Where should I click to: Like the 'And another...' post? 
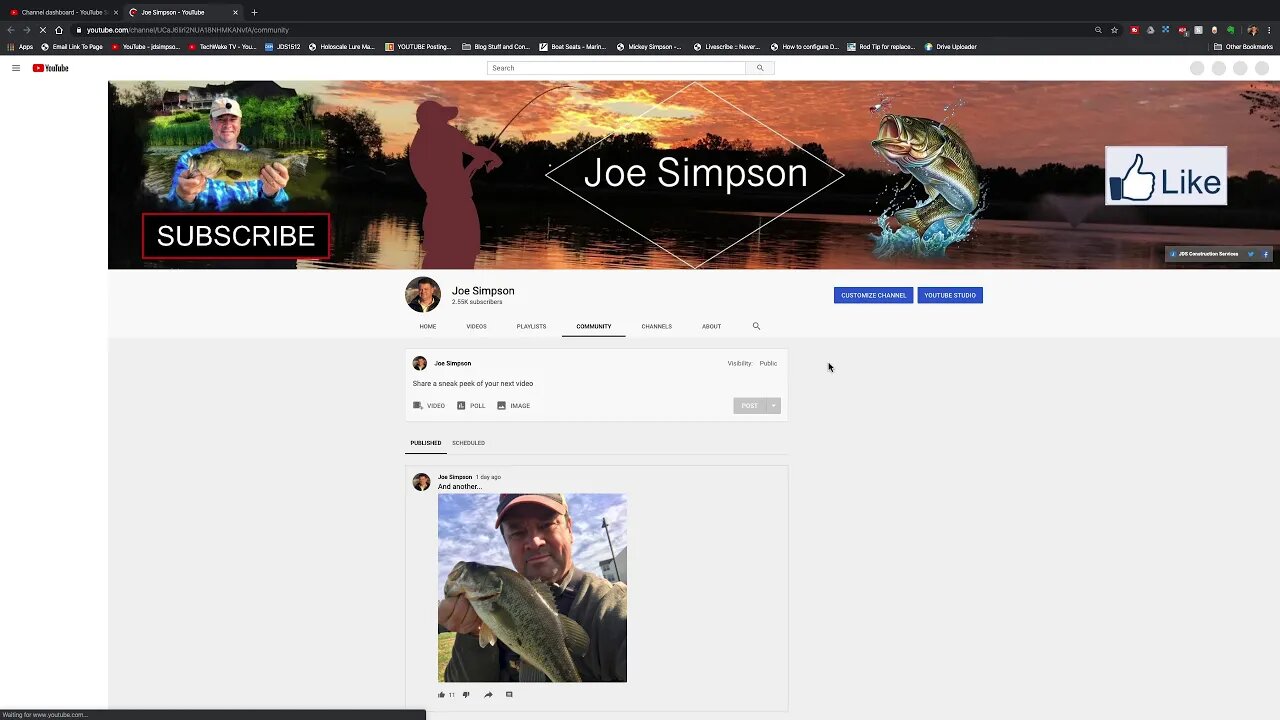coord(441,695)
